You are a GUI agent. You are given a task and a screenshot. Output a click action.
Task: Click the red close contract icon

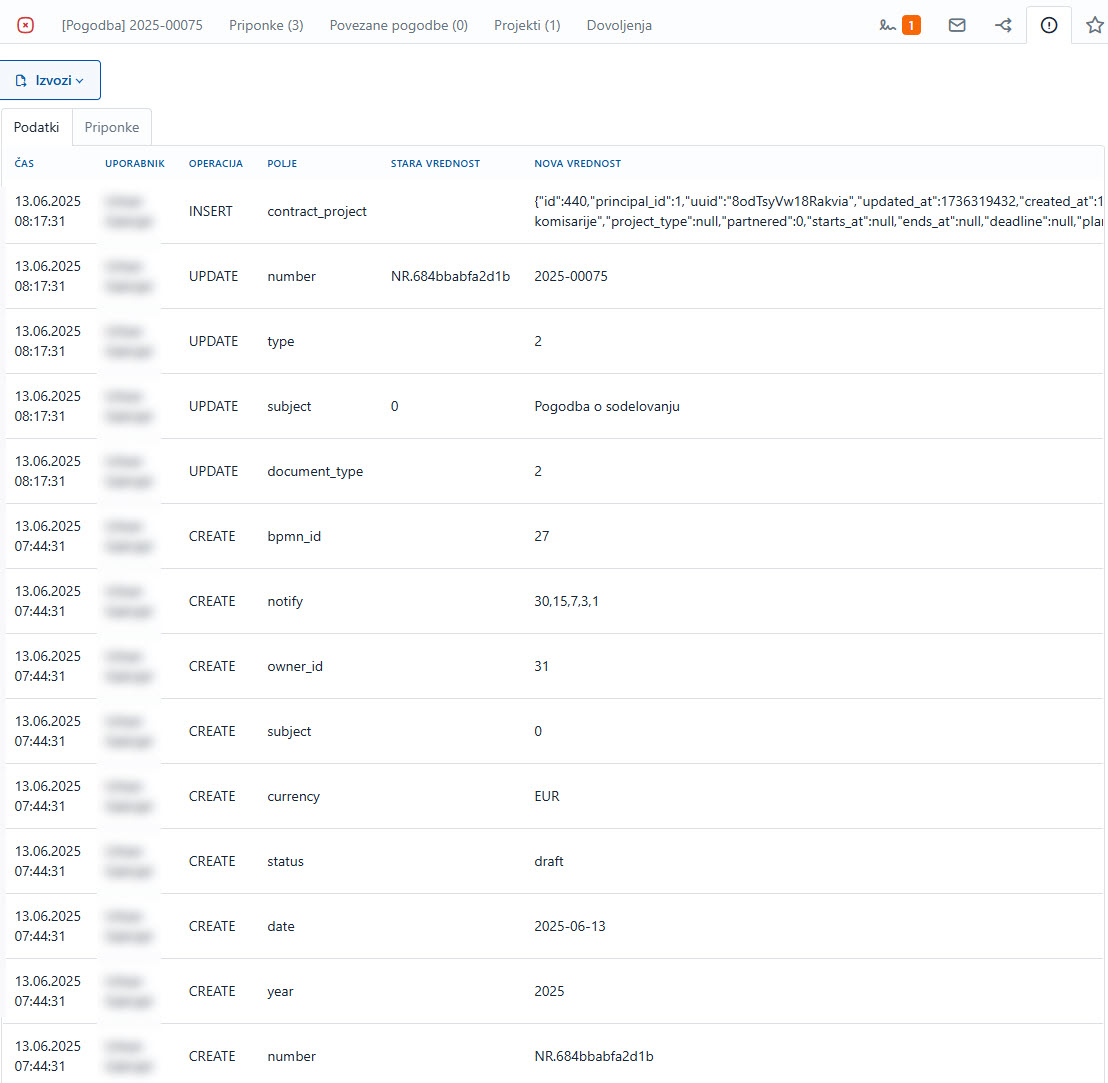(x=26, y=25)
